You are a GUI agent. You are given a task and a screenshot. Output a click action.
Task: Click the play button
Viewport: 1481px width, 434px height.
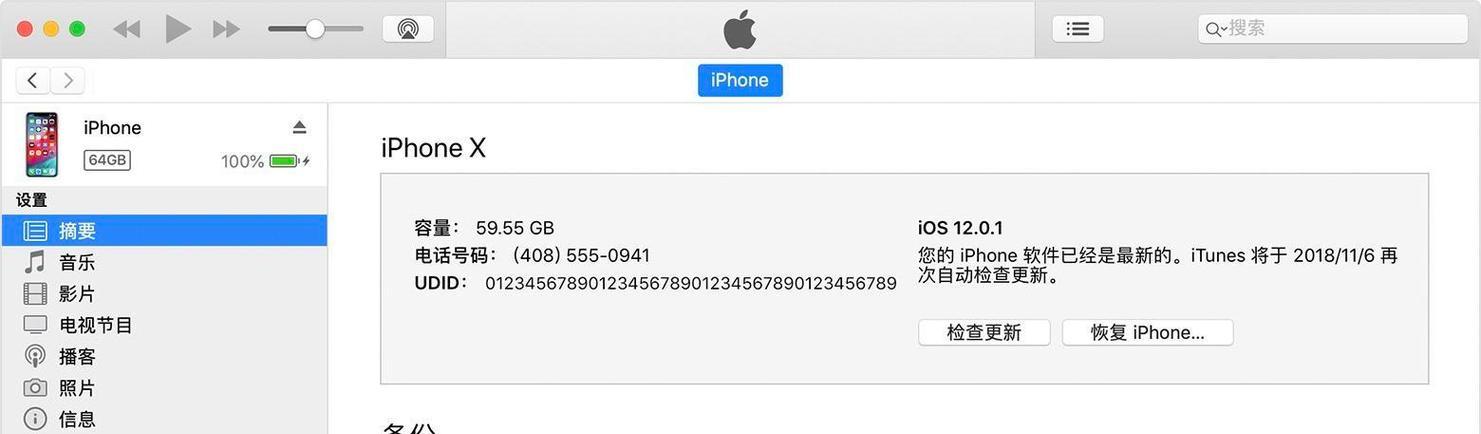178,29
